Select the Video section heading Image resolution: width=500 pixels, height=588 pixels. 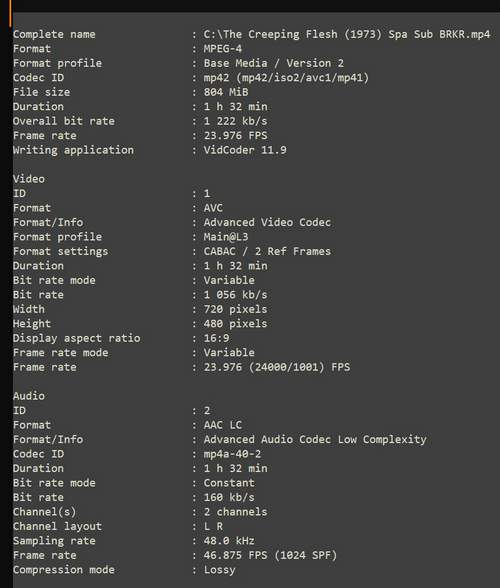tap(29, 179)
